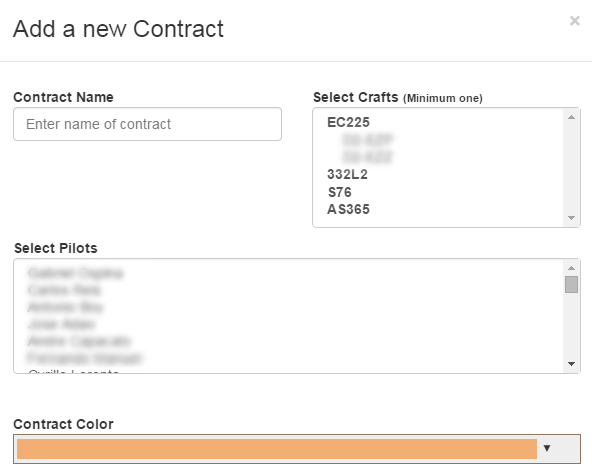
Task: Click the pilots list scroll-up arrow
Action: (x=571, y=268)
